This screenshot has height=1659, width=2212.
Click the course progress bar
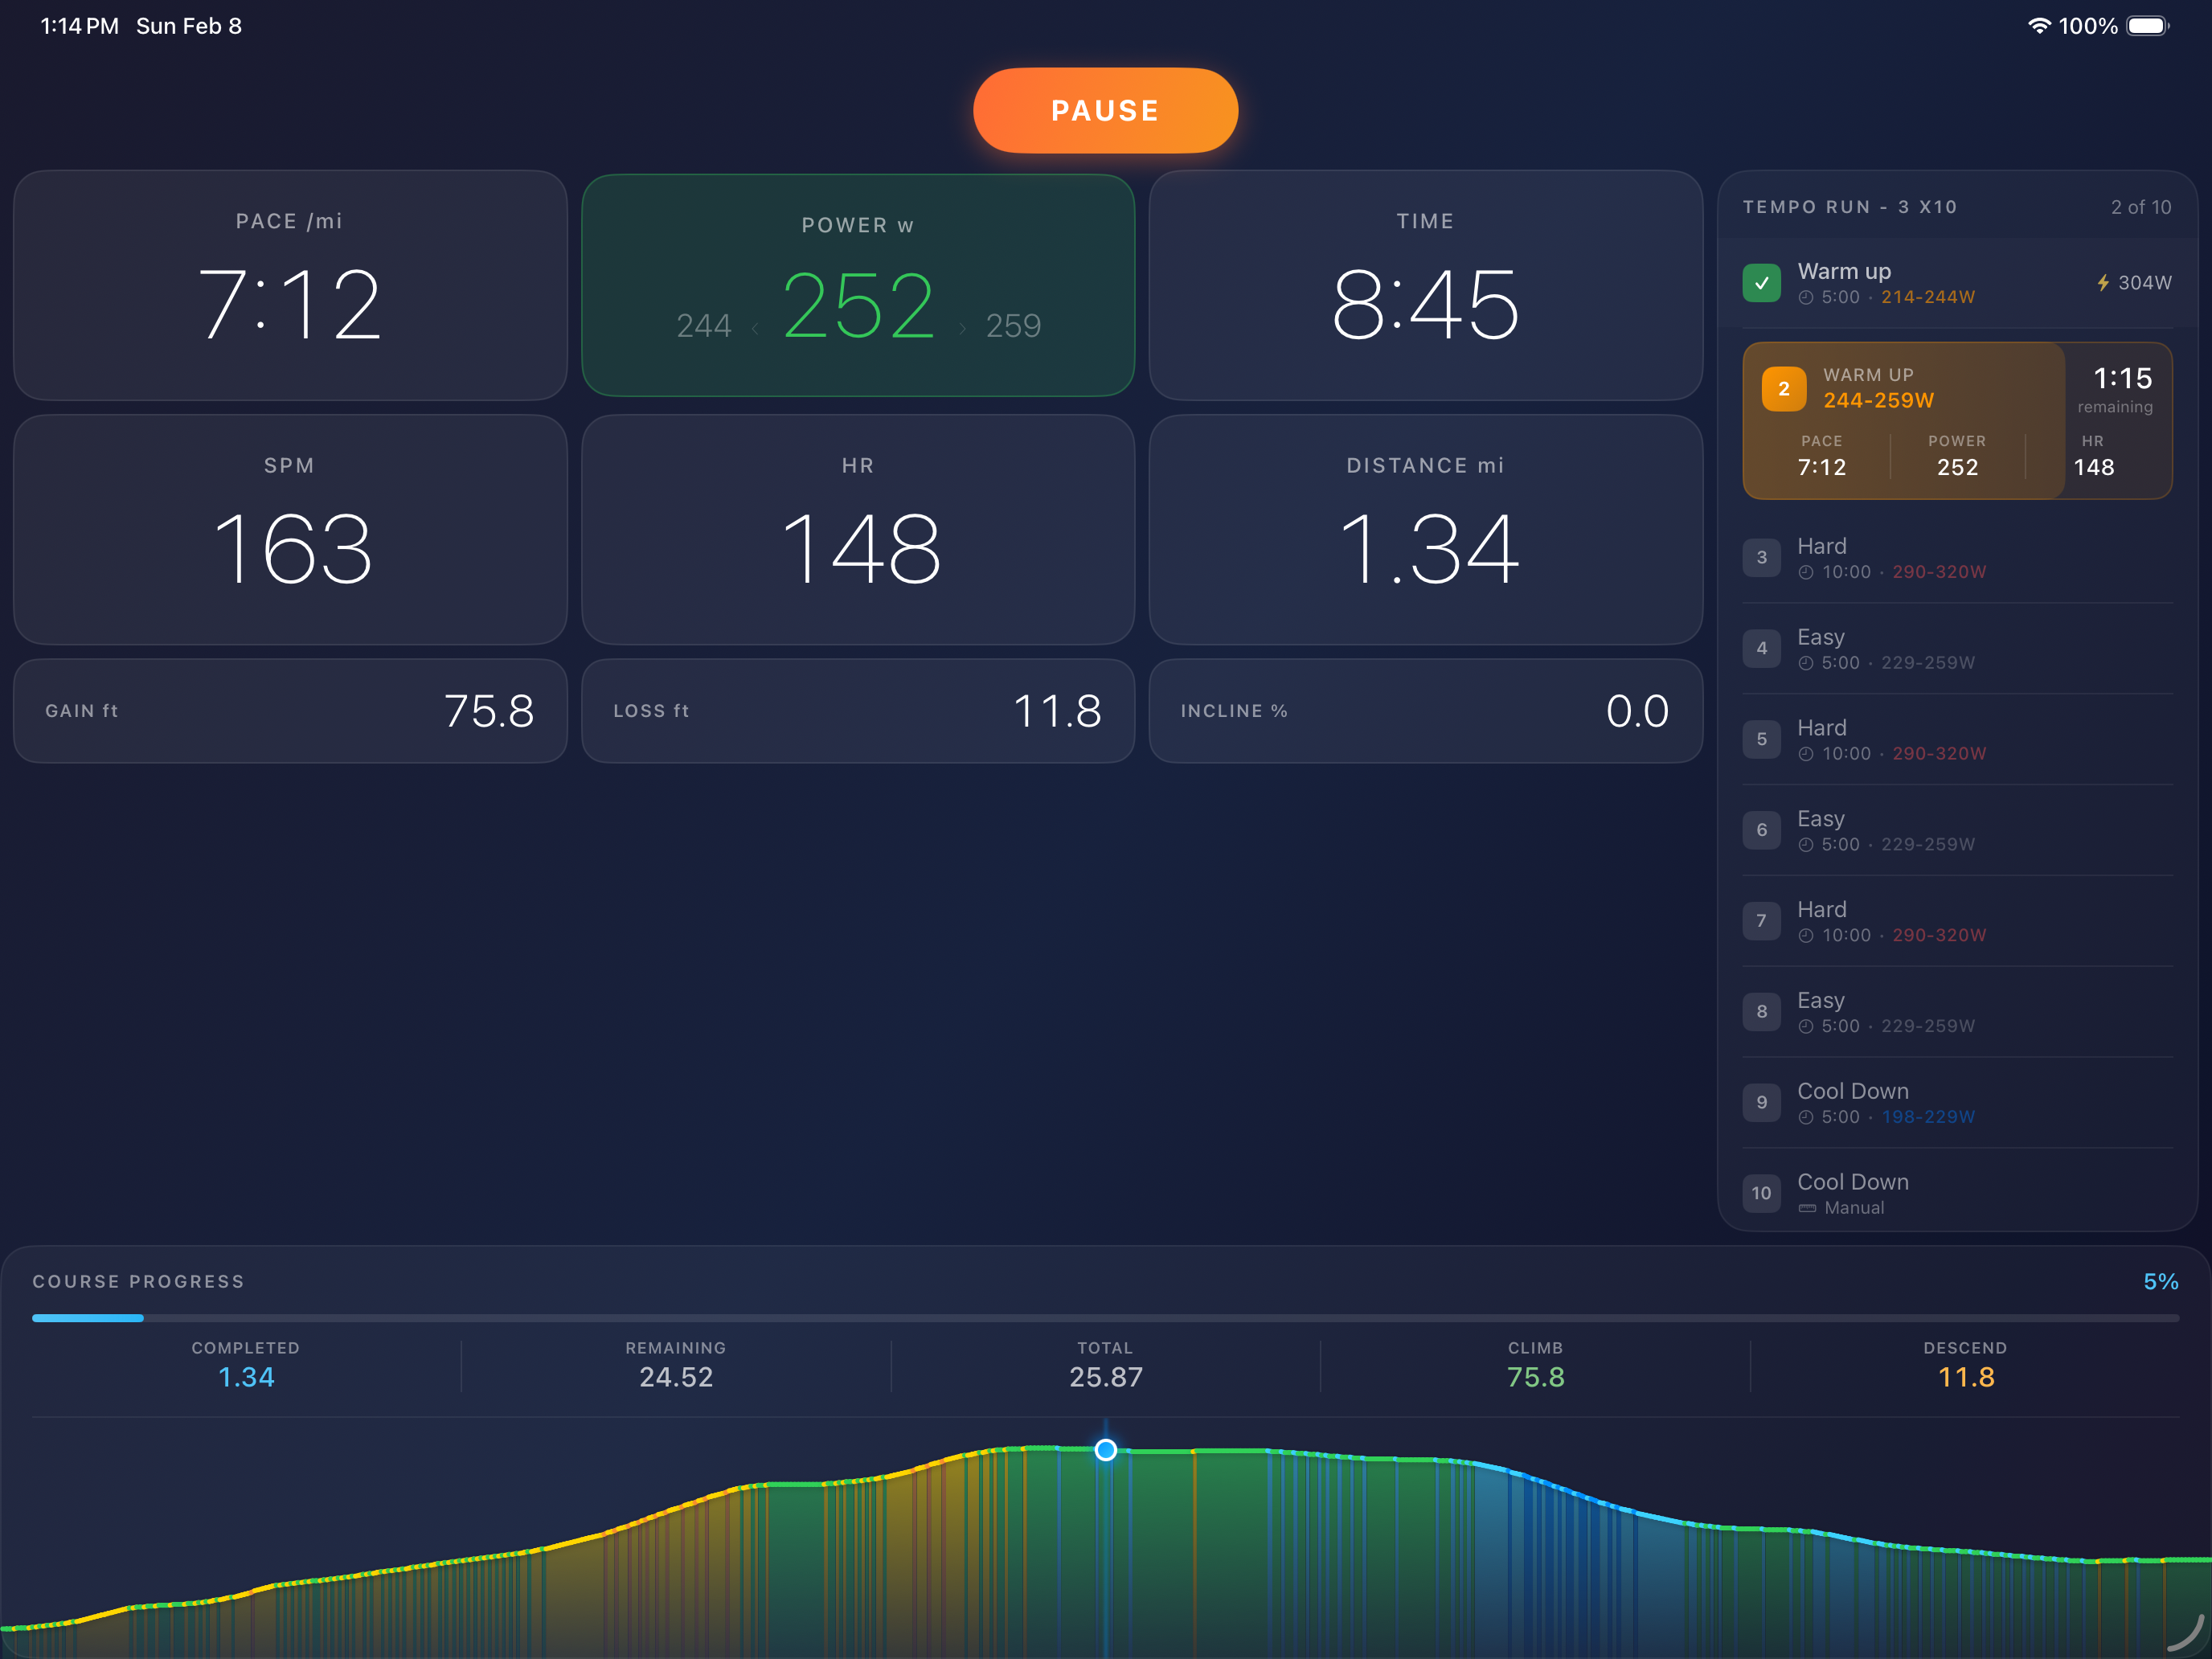(x=1105, y=1318)
